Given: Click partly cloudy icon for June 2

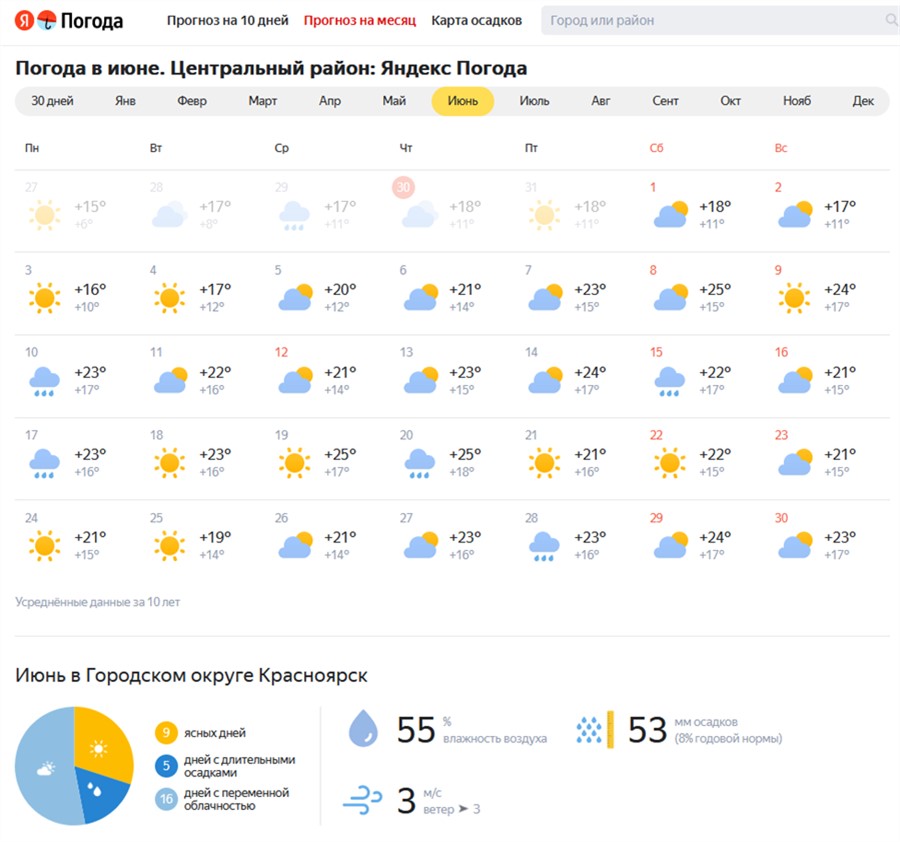Looking at the screenshot, I should click(x=795, y=215).
